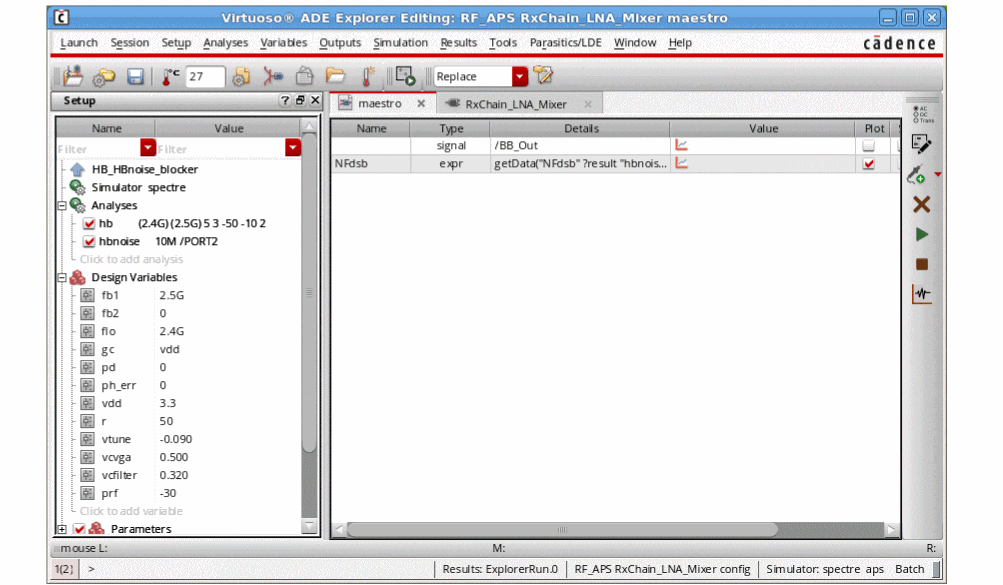
Task: Open the Outputs menu
Action: tap(340, 43)
